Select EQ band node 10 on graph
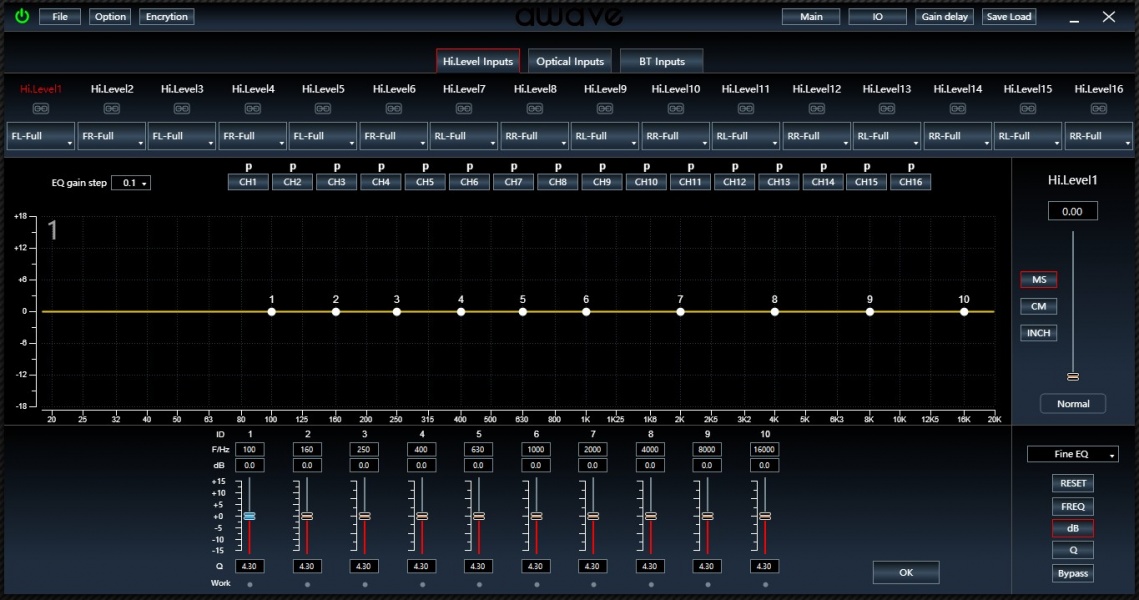This screenshot has height=600, width=1139. click(x=964, y=312)
